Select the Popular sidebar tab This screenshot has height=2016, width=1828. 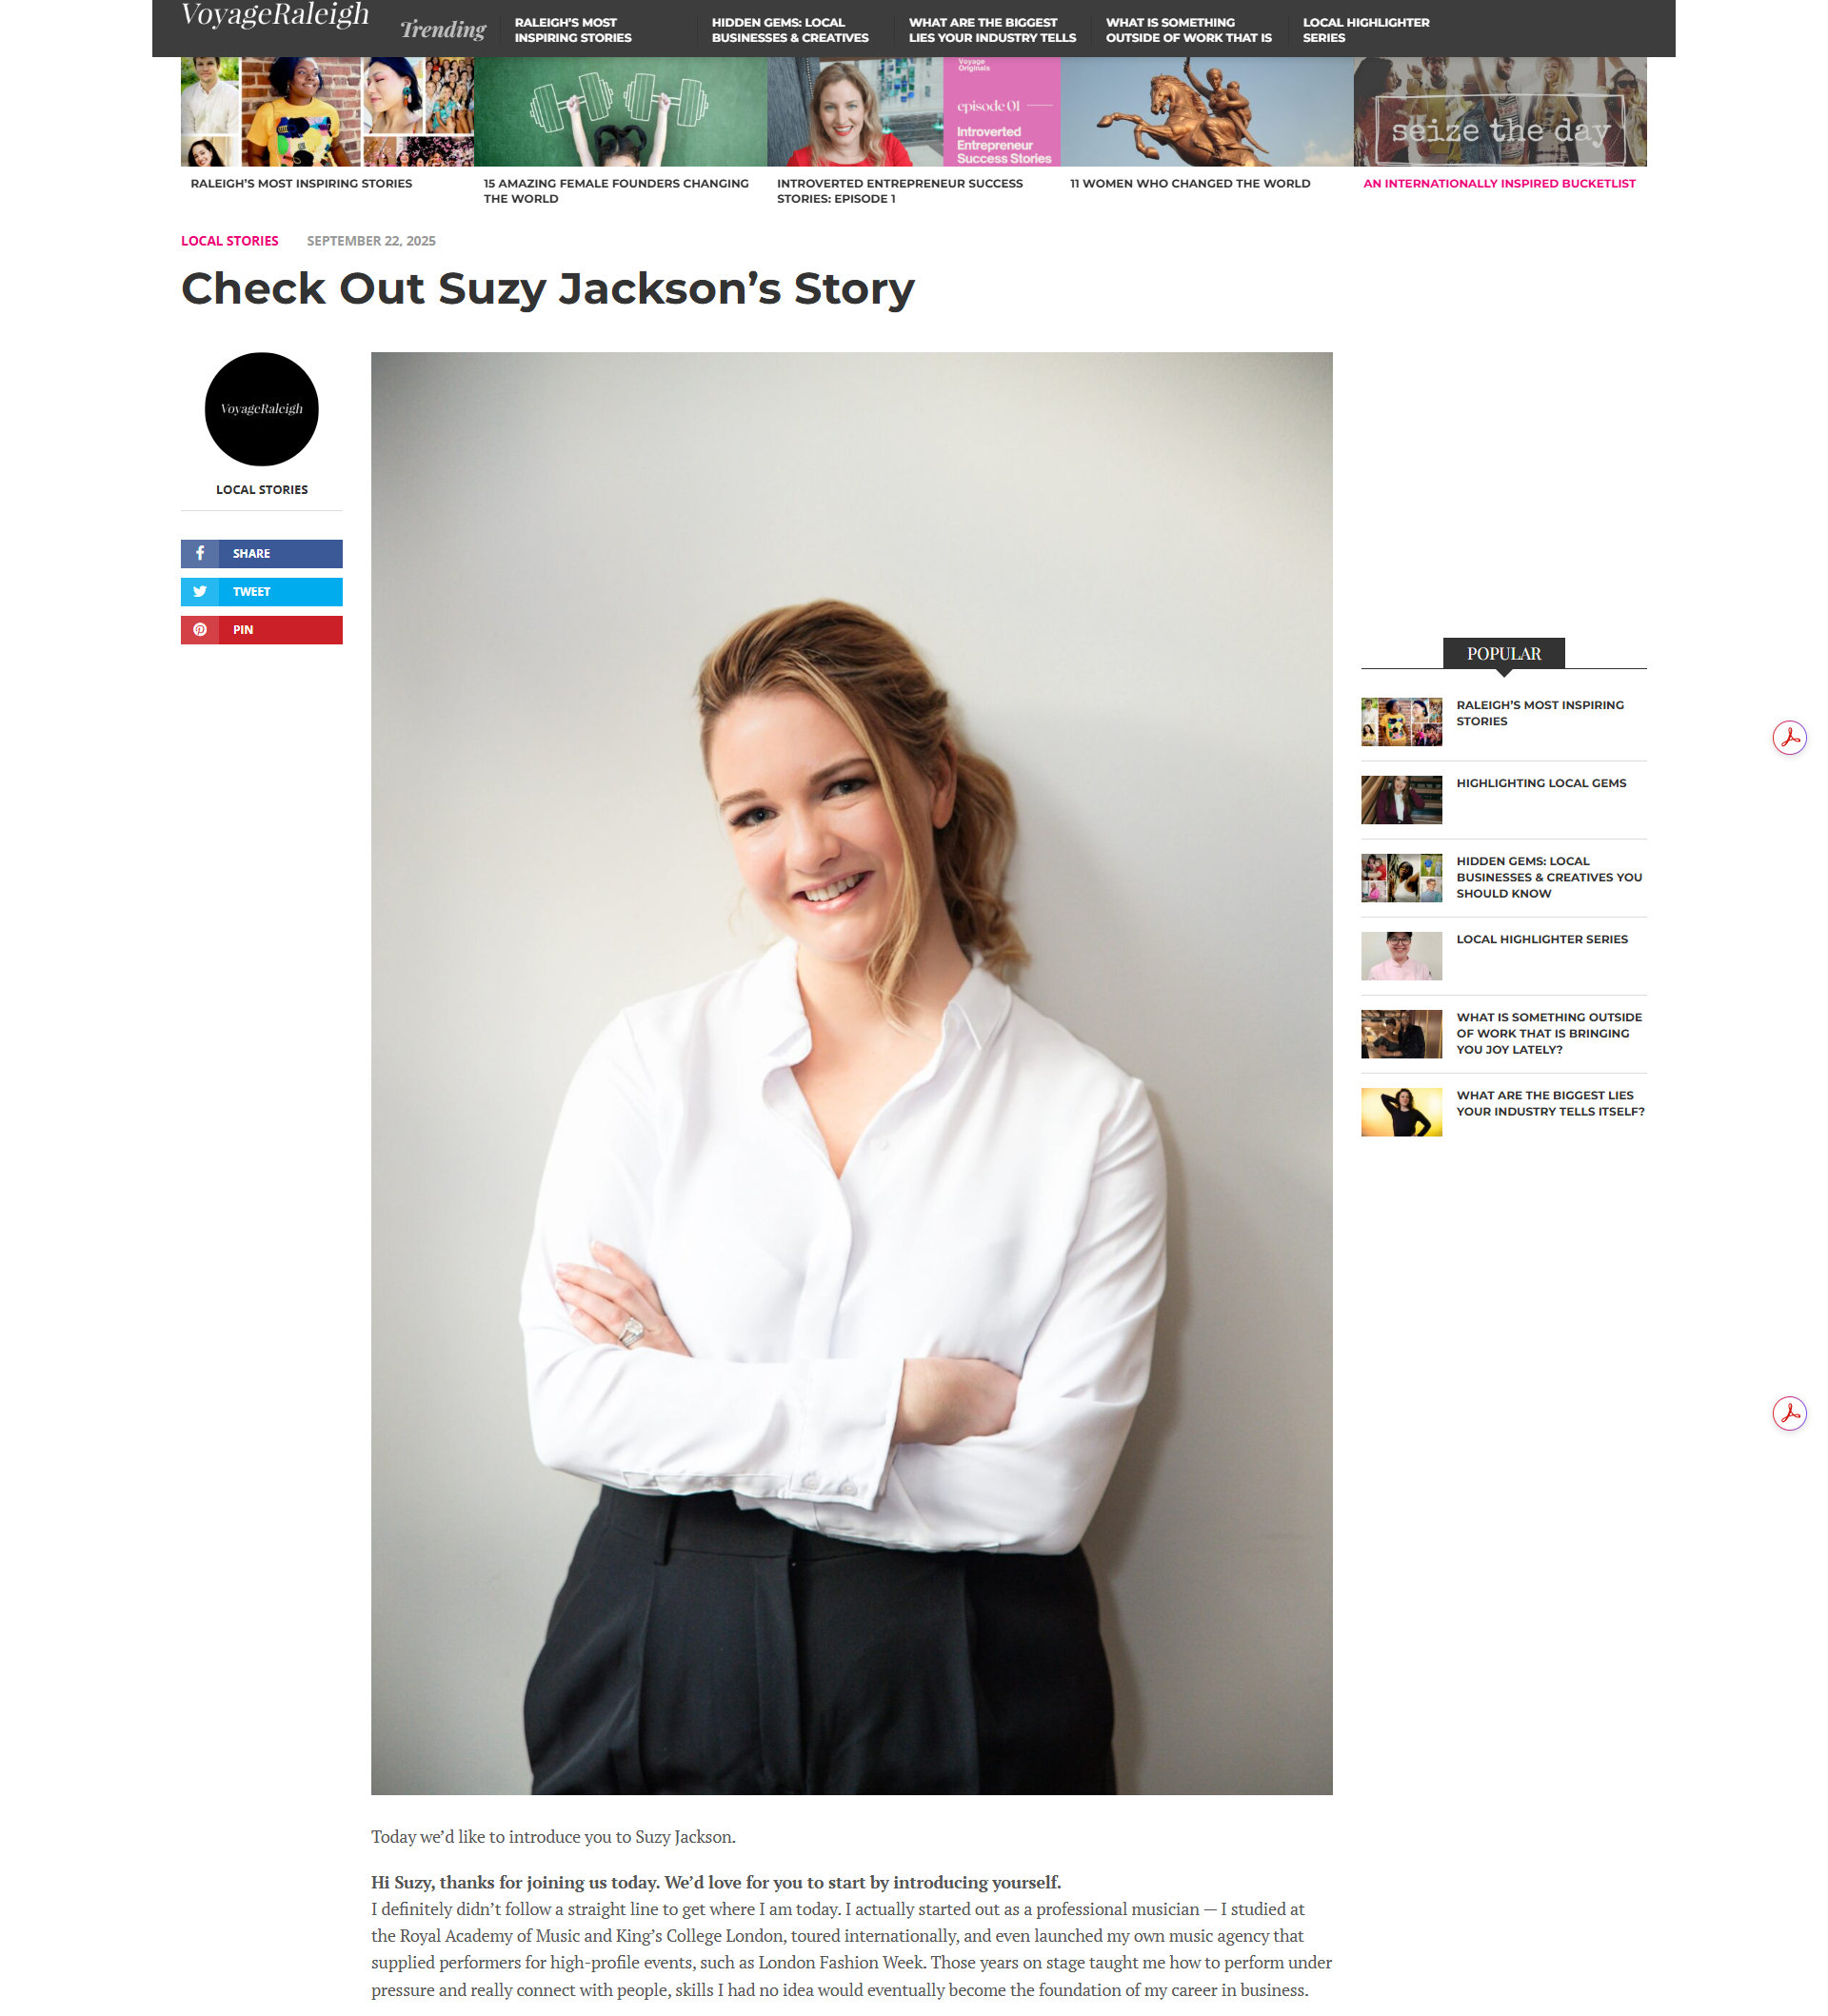[1503, 653]
